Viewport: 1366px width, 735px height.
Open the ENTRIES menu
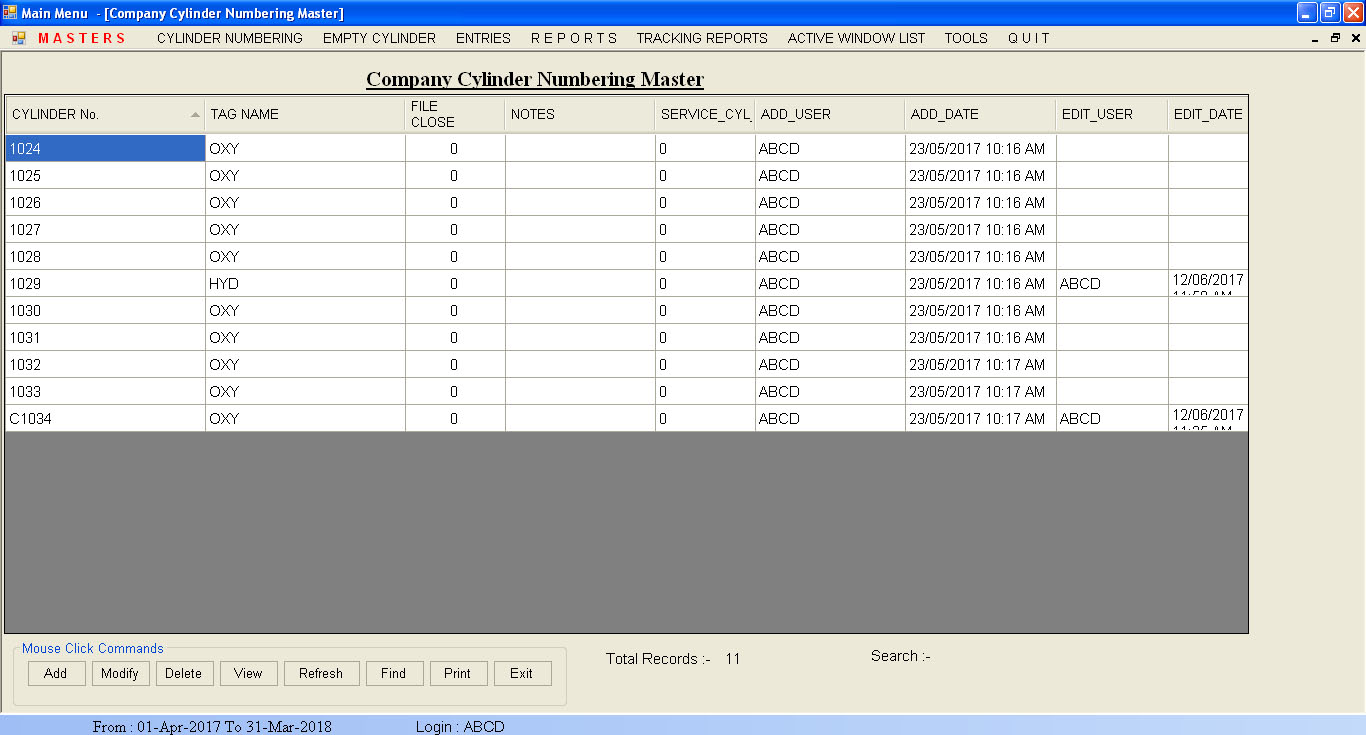pyautogui.click(x=483, y=38)
